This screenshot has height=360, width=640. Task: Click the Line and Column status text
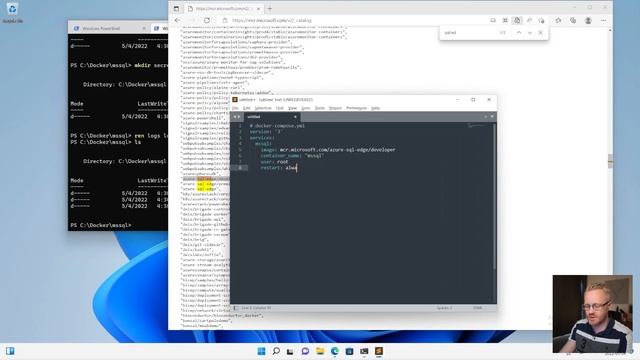(x=256, y=308)
